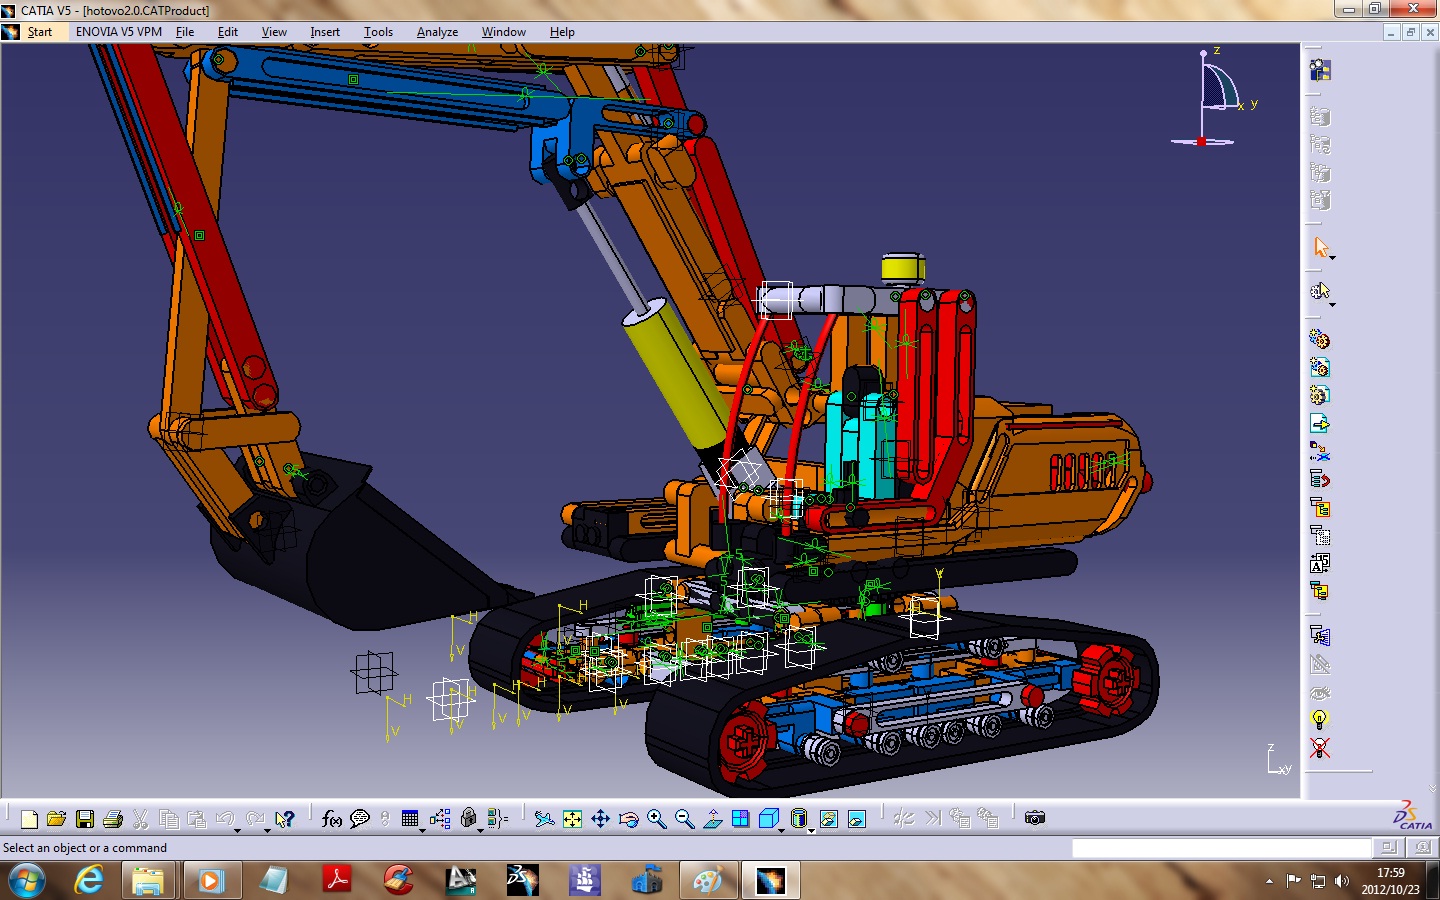The image size is (1440, 900).
Task: Click the Normal View icon
Action: tap(712, 819)
